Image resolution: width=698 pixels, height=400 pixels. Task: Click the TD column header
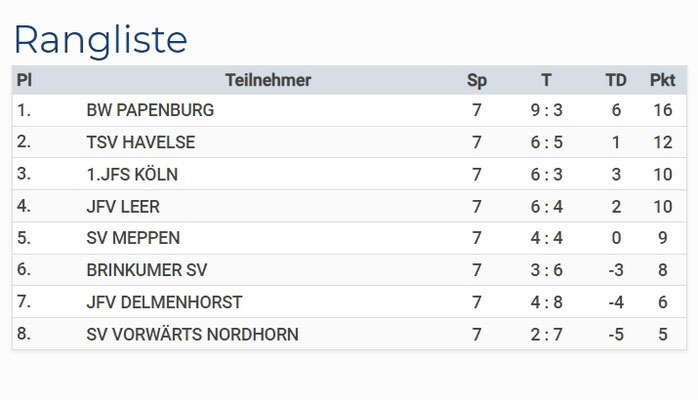[x=616, y=80]
